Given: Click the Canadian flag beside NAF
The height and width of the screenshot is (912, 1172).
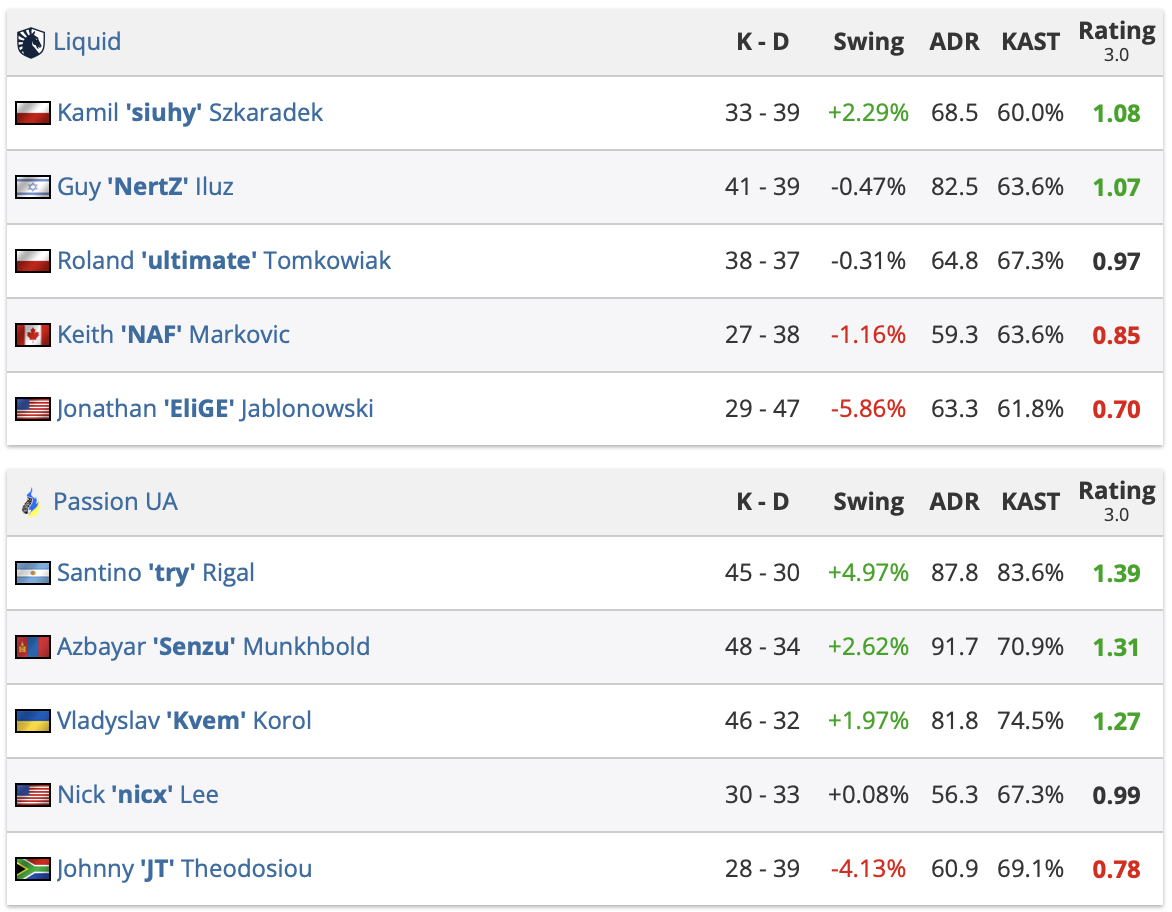Looking at the screenshot, I should pyautogui.click(x=33, y=335).
